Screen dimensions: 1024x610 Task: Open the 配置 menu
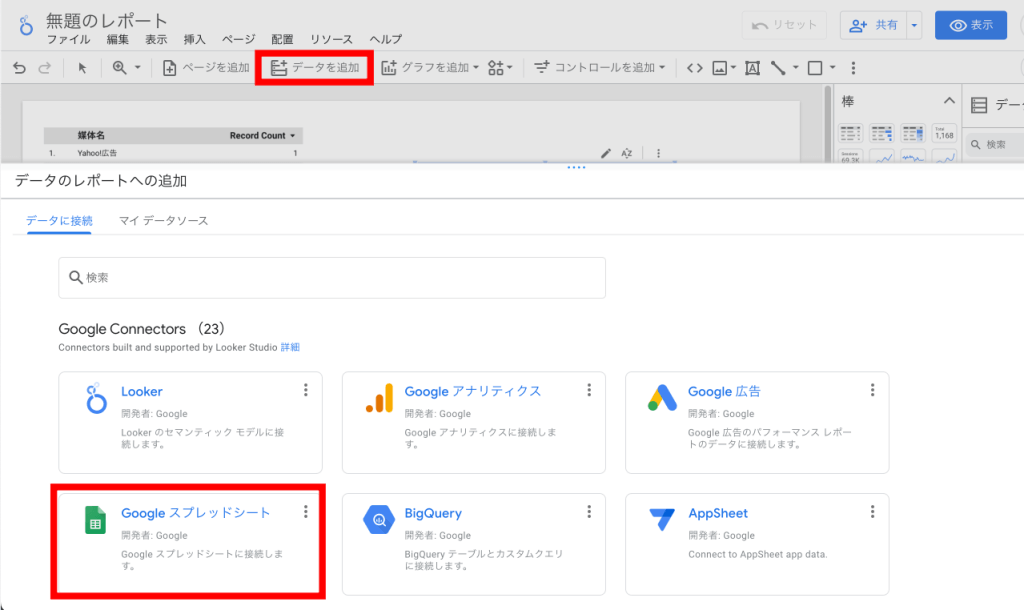[282, 40]
